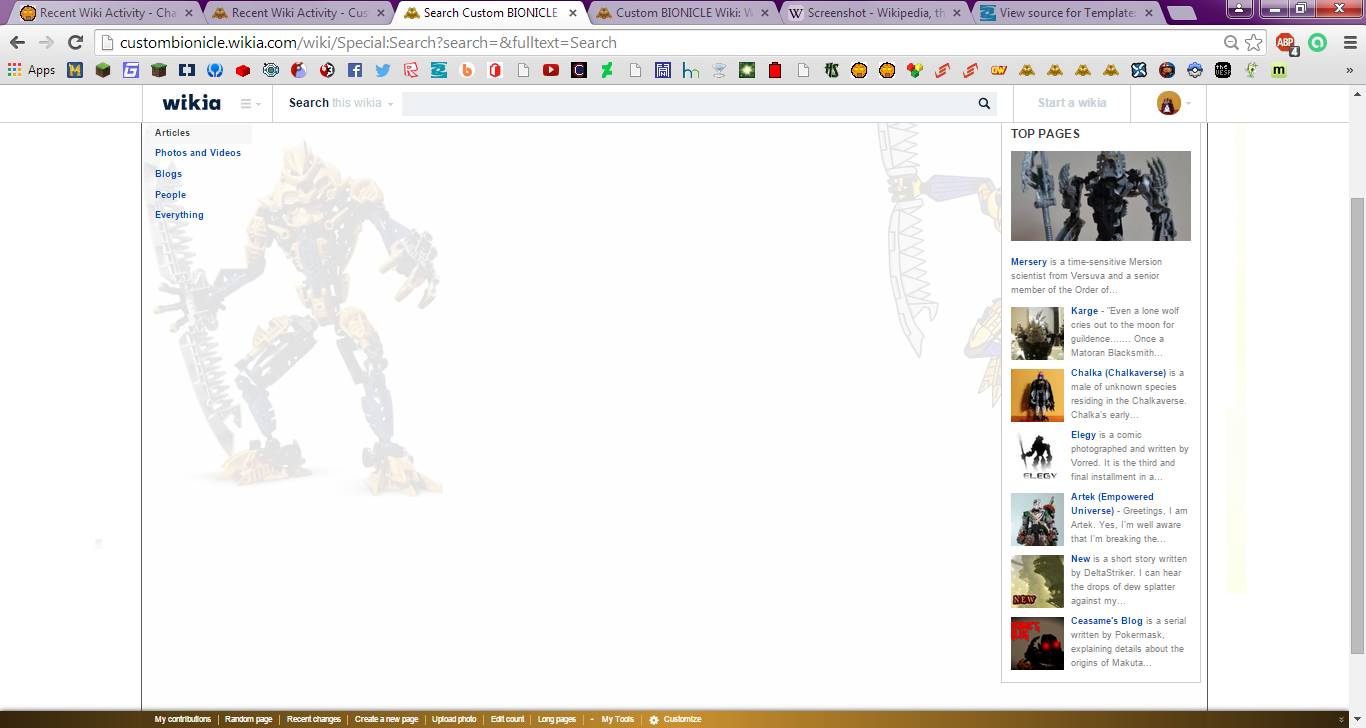Filter search results by Blogs
Viewport: 1366px width, 728px height.
[168, 174]
